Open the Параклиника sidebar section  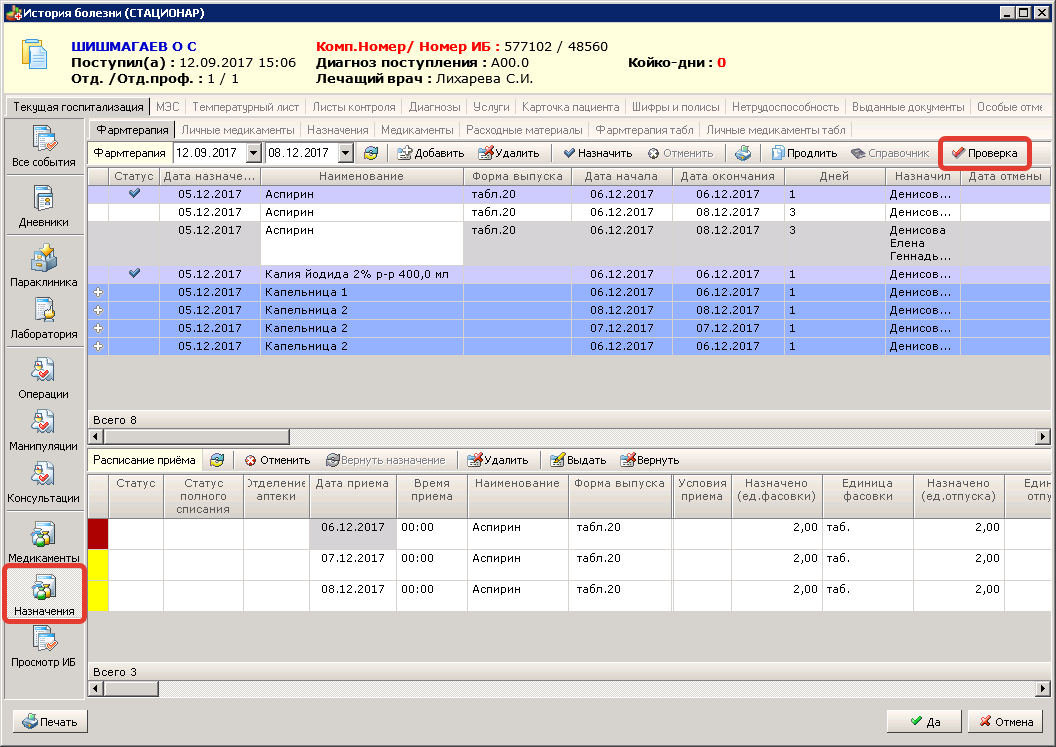tap(44, 267)
